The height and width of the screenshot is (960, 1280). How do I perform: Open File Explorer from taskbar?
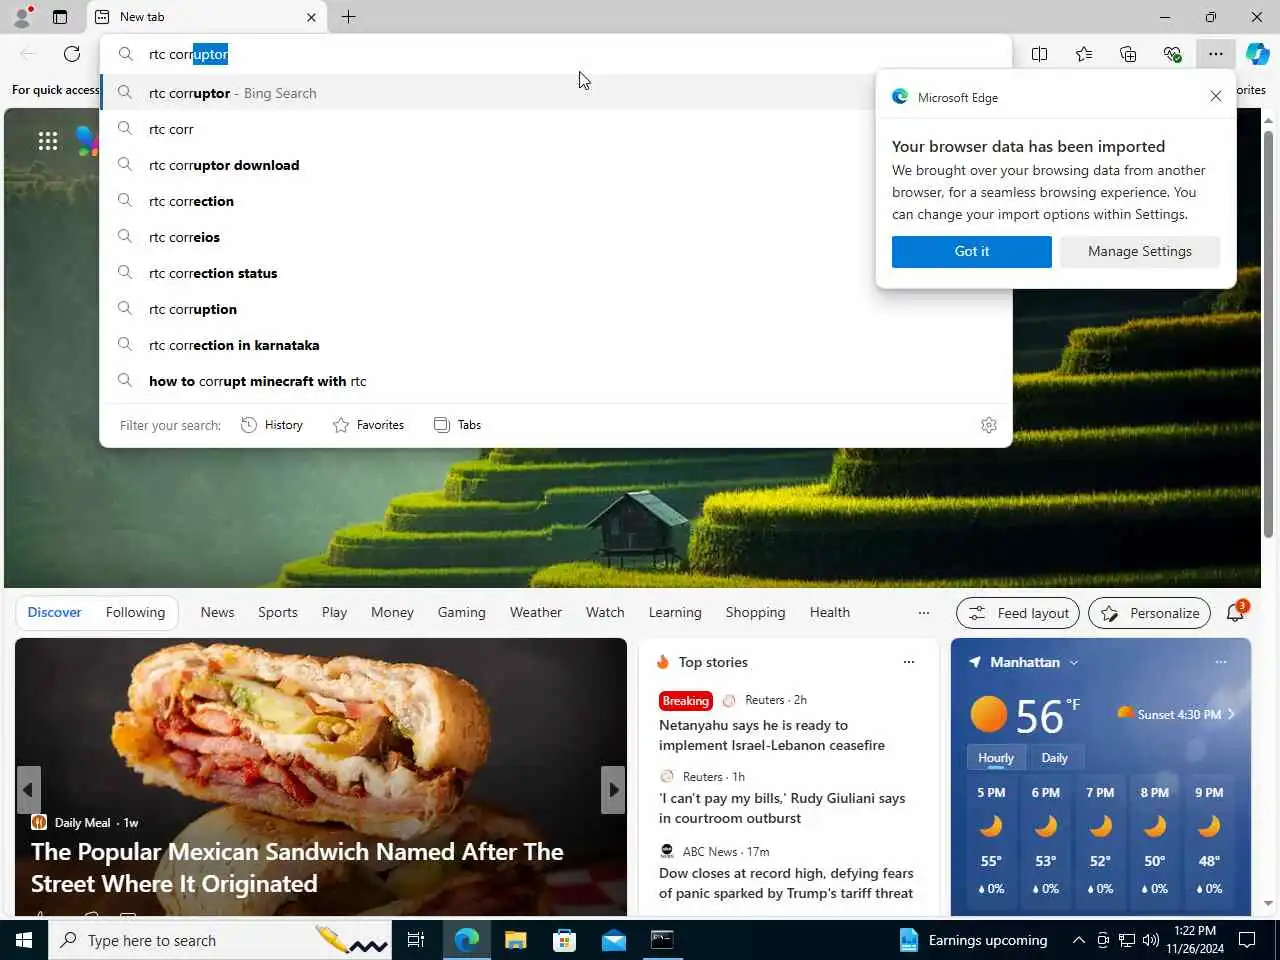(516, 940)
